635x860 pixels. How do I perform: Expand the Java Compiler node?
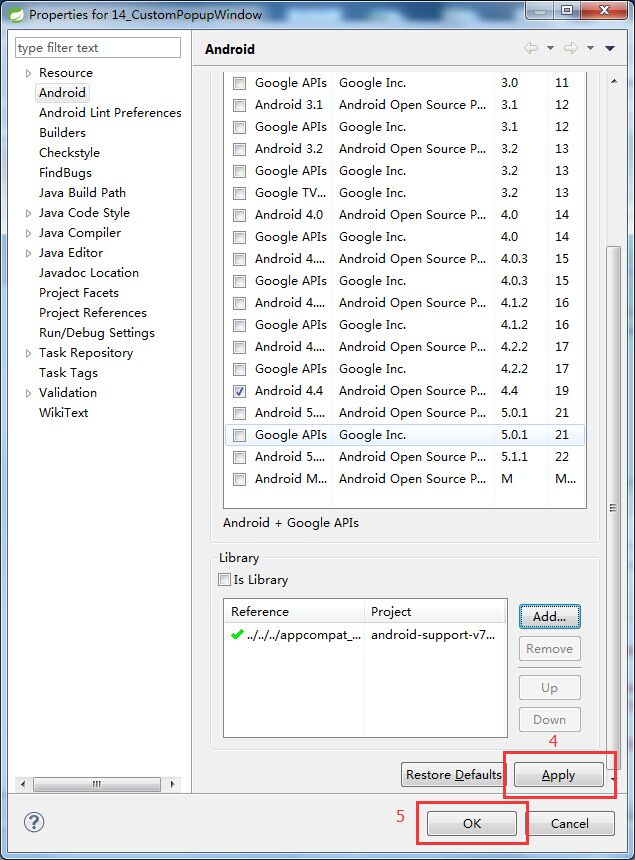(x=29, y=233)
